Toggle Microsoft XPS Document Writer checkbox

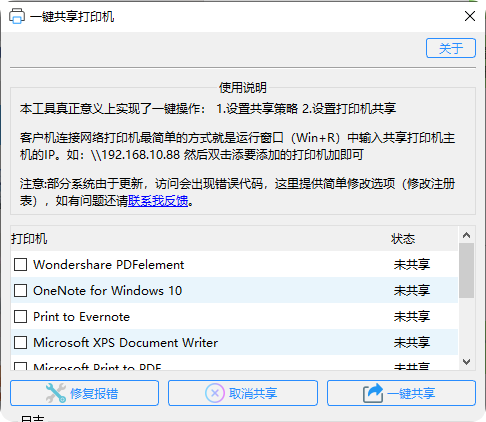[21, 343]
